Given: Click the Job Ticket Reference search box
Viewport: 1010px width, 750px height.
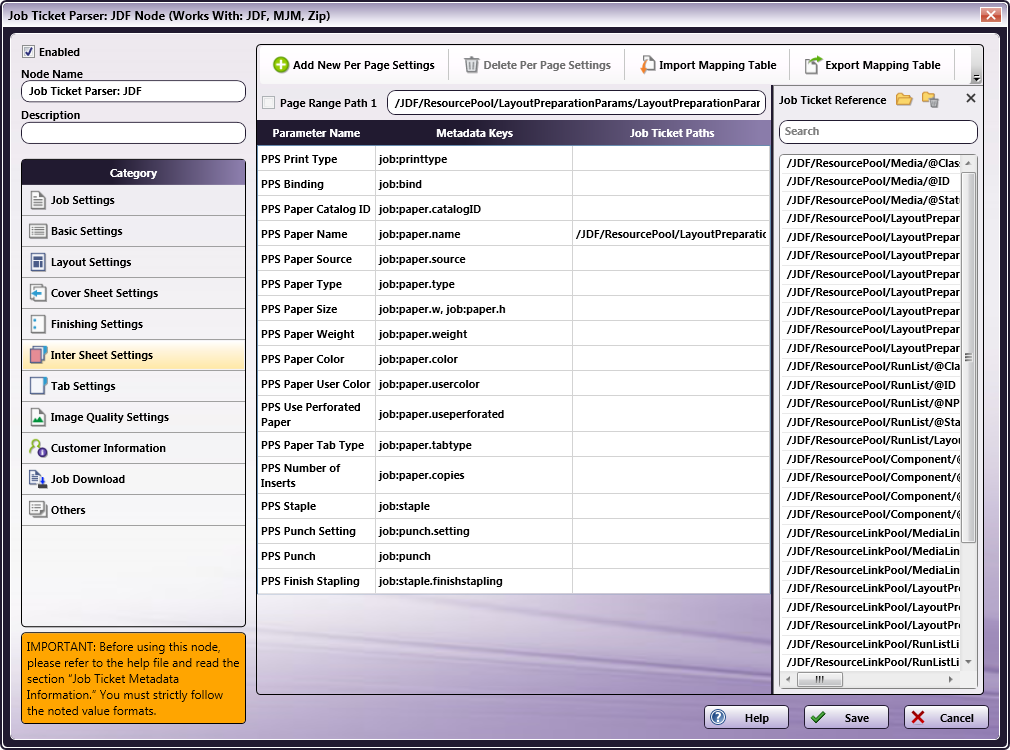Looking at the screenshot, I should 878,131.
